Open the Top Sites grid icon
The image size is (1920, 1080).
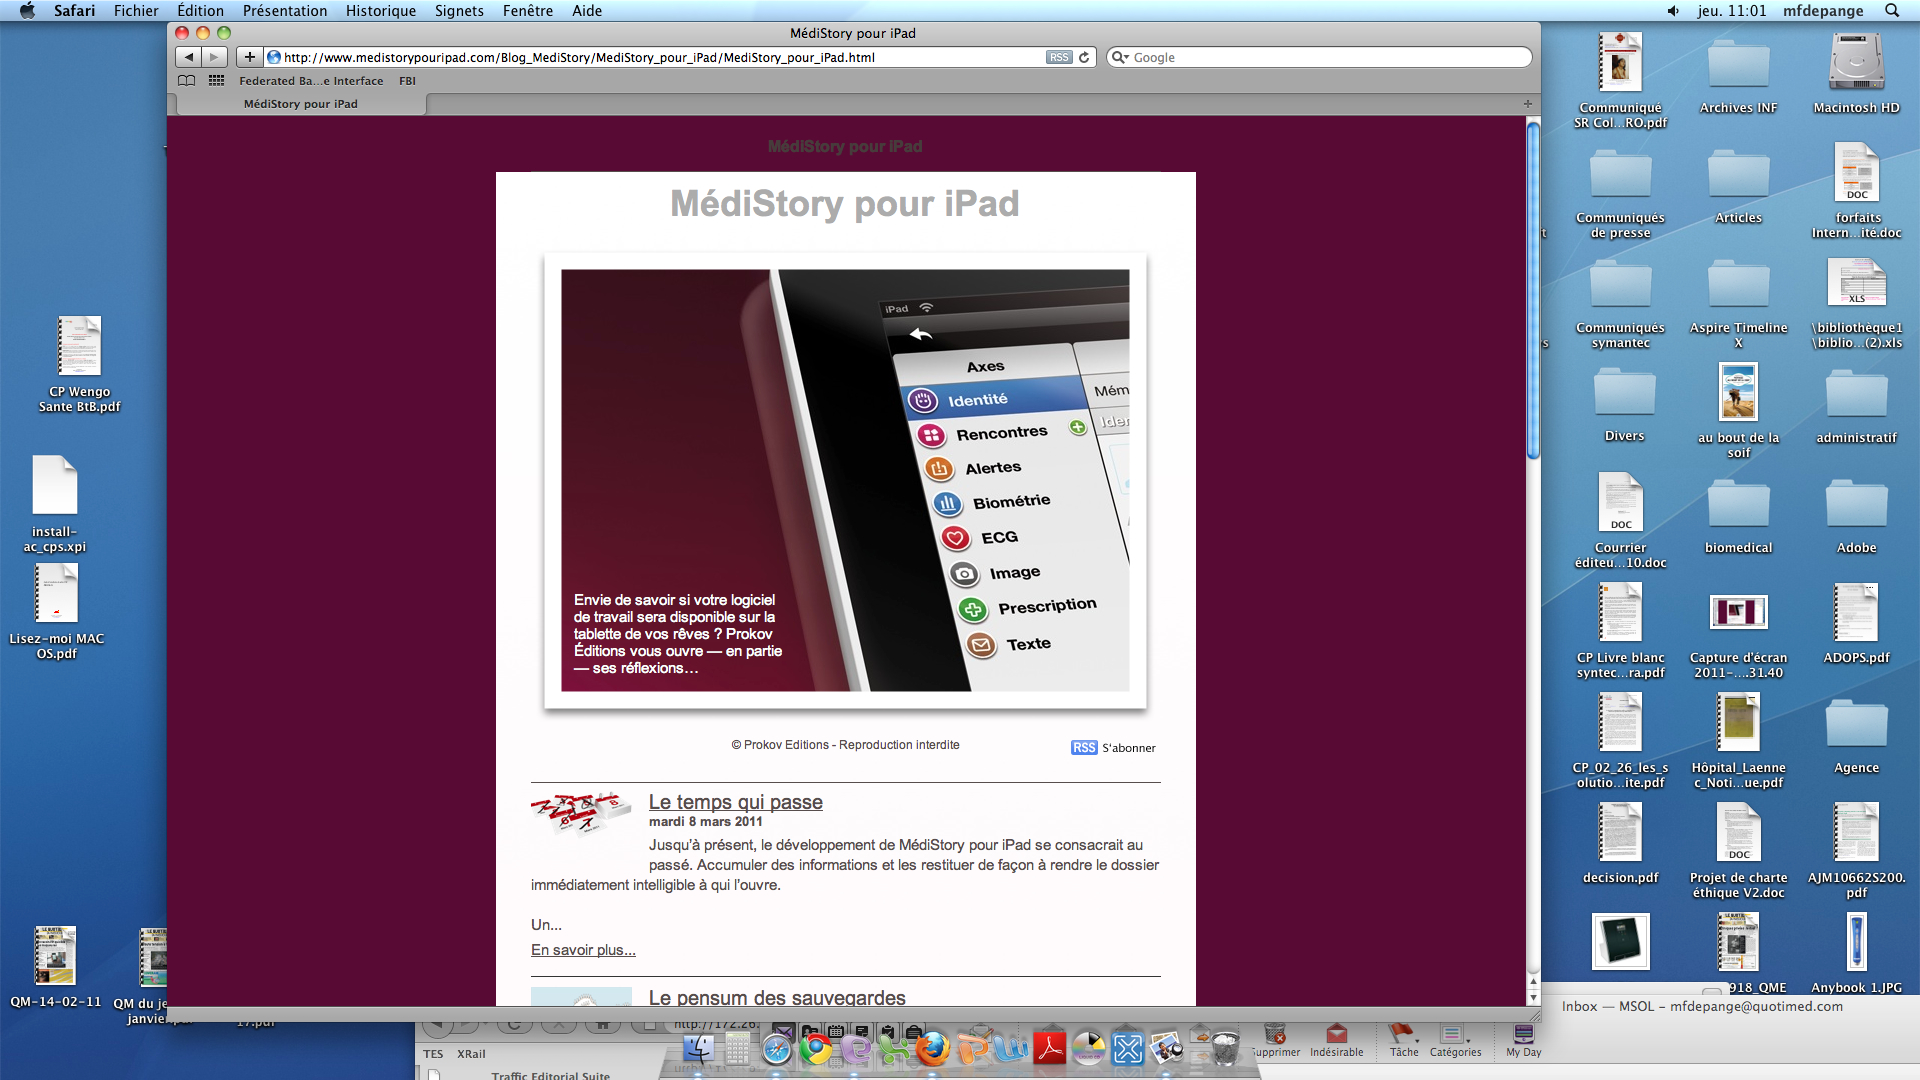(216, 81)
